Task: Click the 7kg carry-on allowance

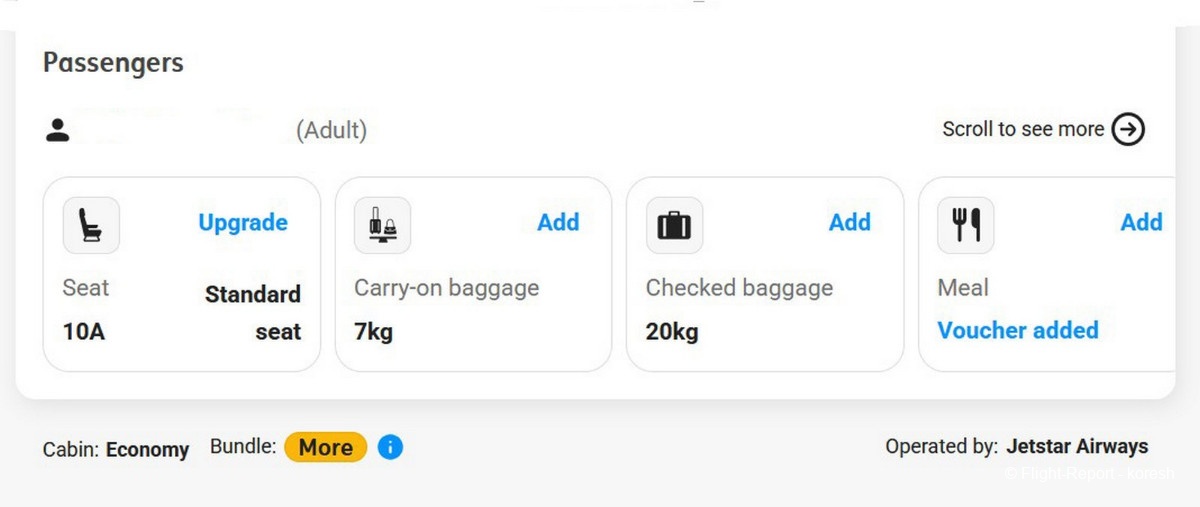Action: pyautogui.click(x=374, y=331)
